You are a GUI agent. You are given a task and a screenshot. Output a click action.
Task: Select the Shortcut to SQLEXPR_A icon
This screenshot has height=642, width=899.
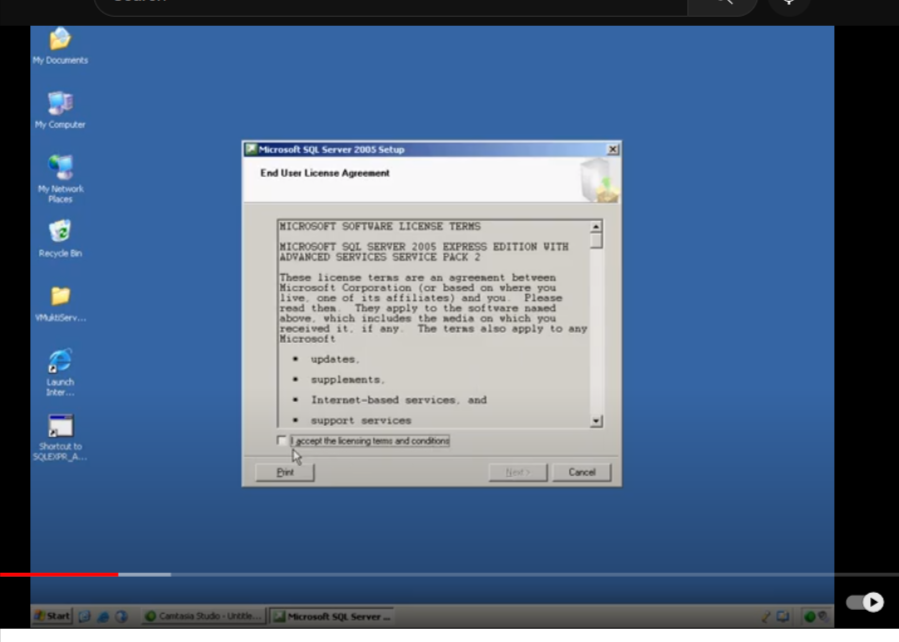[60, 437]
